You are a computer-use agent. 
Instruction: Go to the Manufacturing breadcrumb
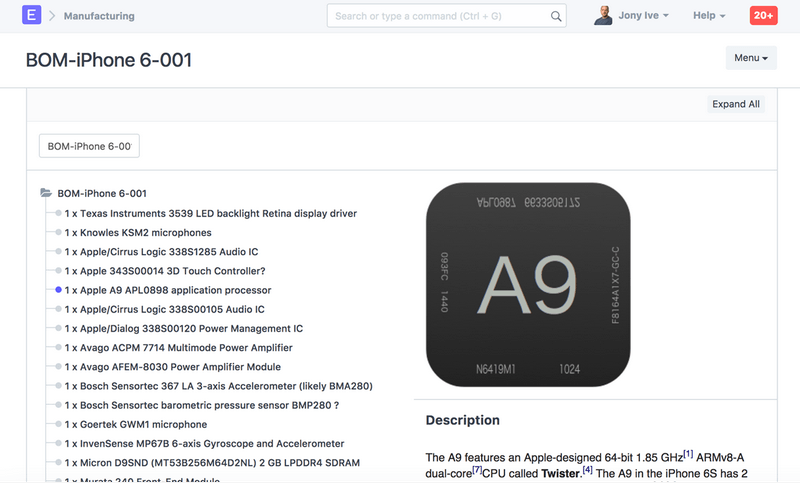100,16
